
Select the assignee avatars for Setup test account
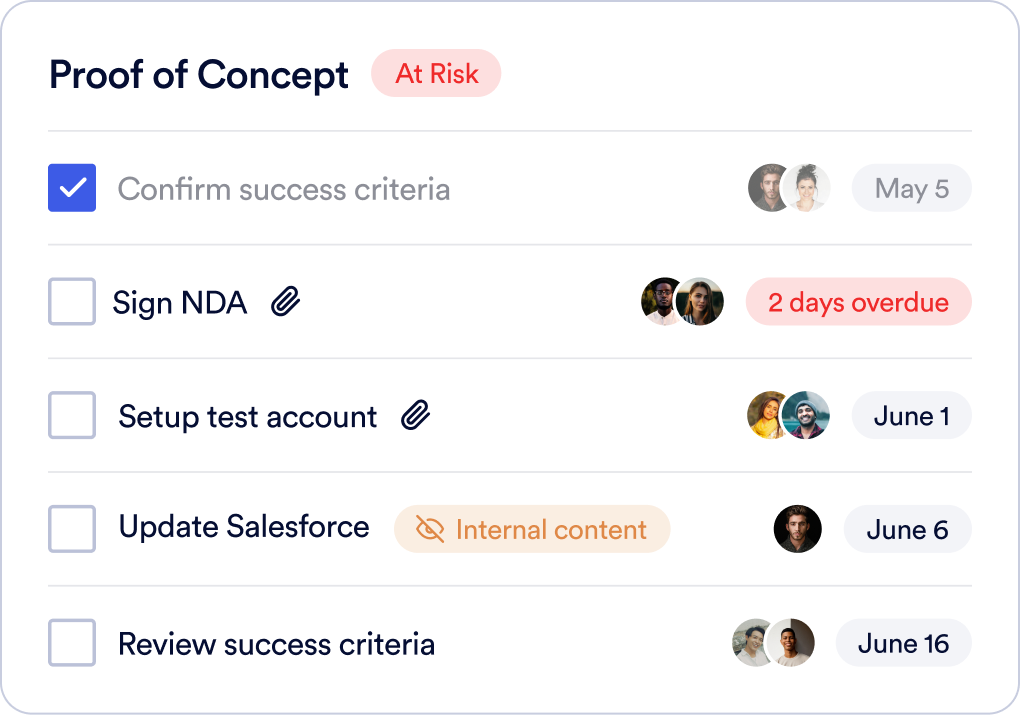[789, 416]
